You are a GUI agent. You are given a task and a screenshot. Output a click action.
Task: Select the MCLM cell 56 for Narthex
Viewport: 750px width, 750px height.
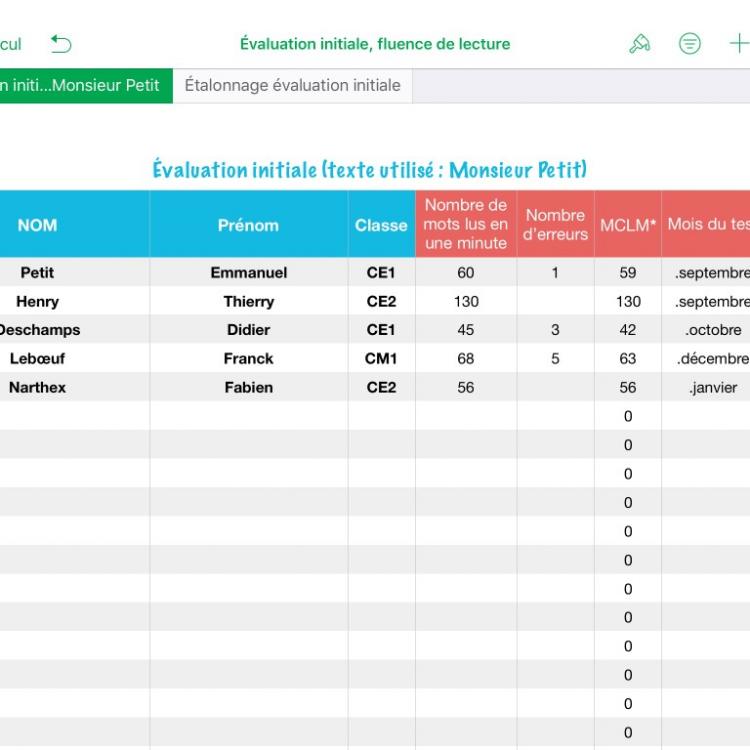(628, 387)
